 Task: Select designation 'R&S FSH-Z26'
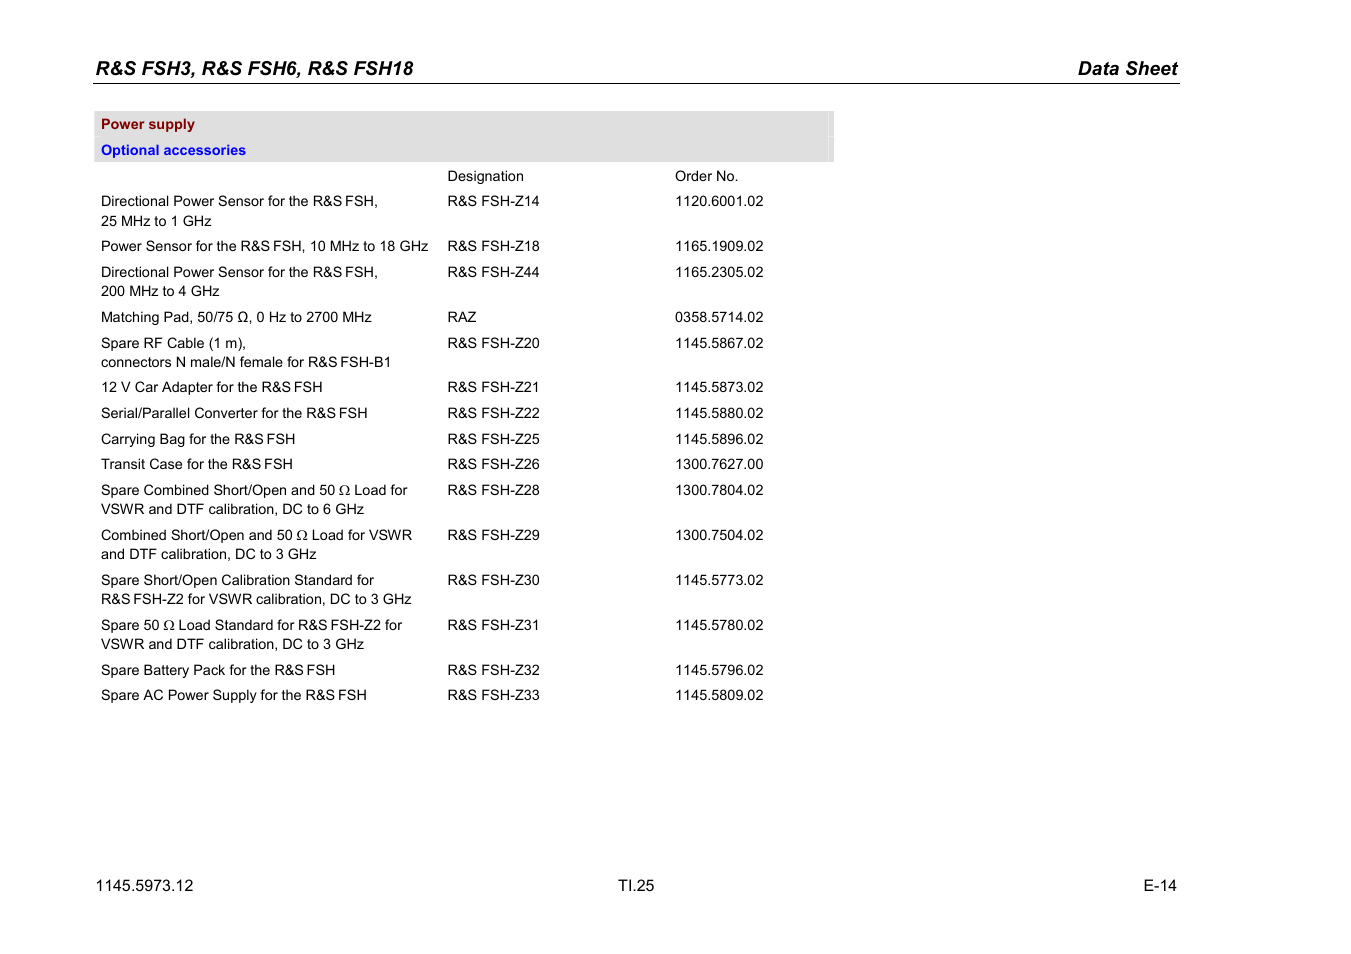click(493, 464)
